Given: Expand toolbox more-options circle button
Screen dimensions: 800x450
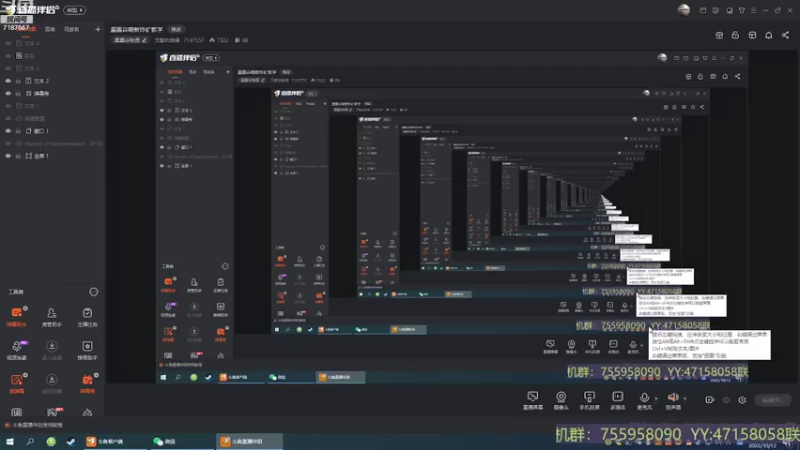Looking at the screenshot, I should pyautogui.click(x=93, y=292).
